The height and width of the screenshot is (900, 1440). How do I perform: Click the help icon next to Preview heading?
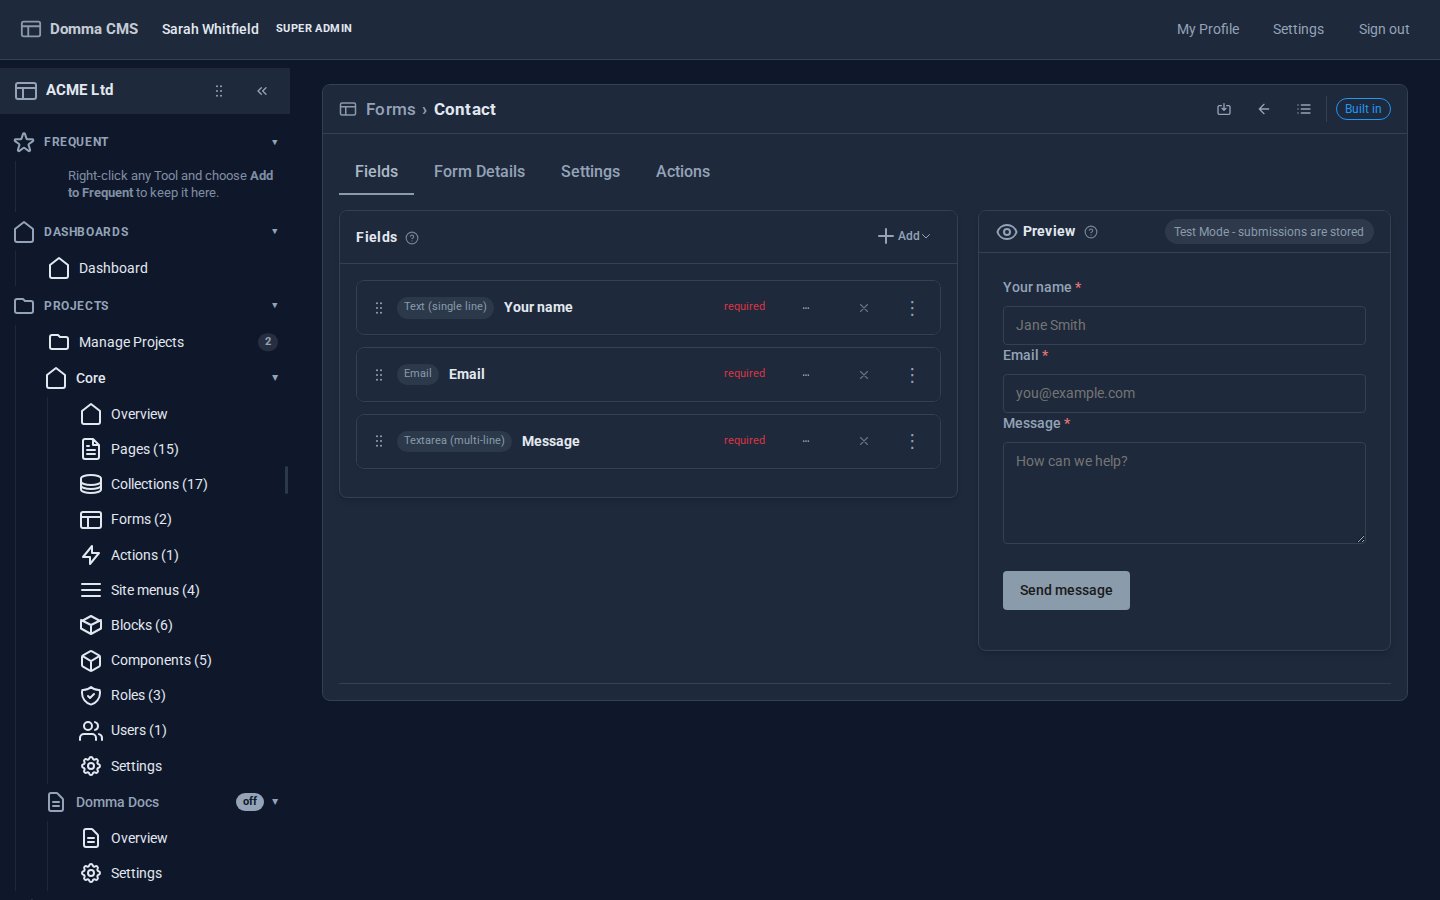tap(1091, 232)
